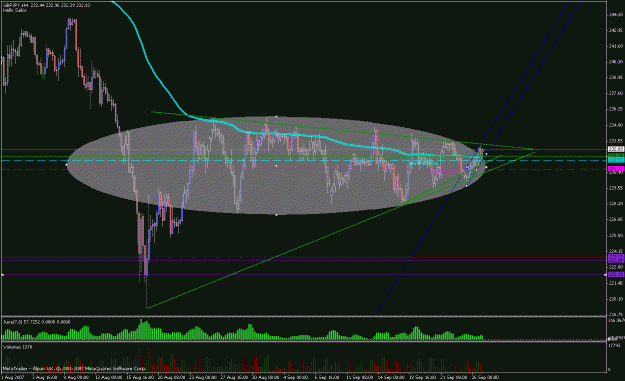The image size is (625, 381).
Task: Click the magenta price label on the scale
Action: [615, 169]
